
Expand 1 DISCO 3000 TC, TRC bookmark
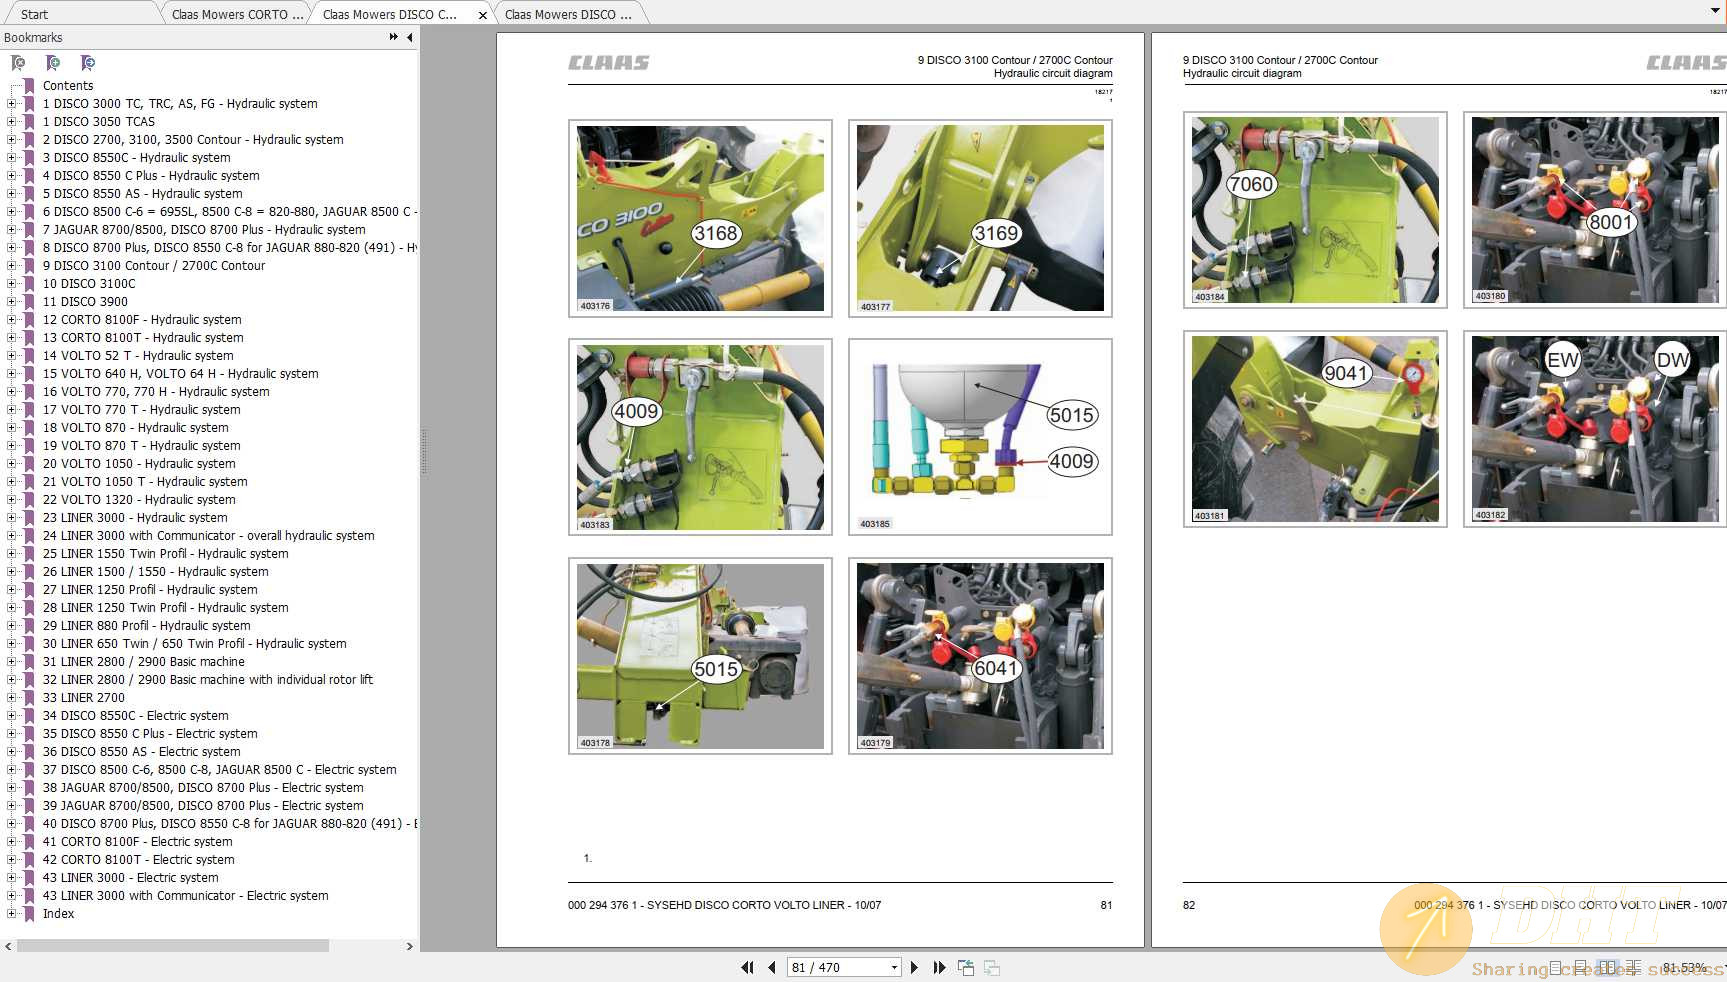tap(12, 104)
